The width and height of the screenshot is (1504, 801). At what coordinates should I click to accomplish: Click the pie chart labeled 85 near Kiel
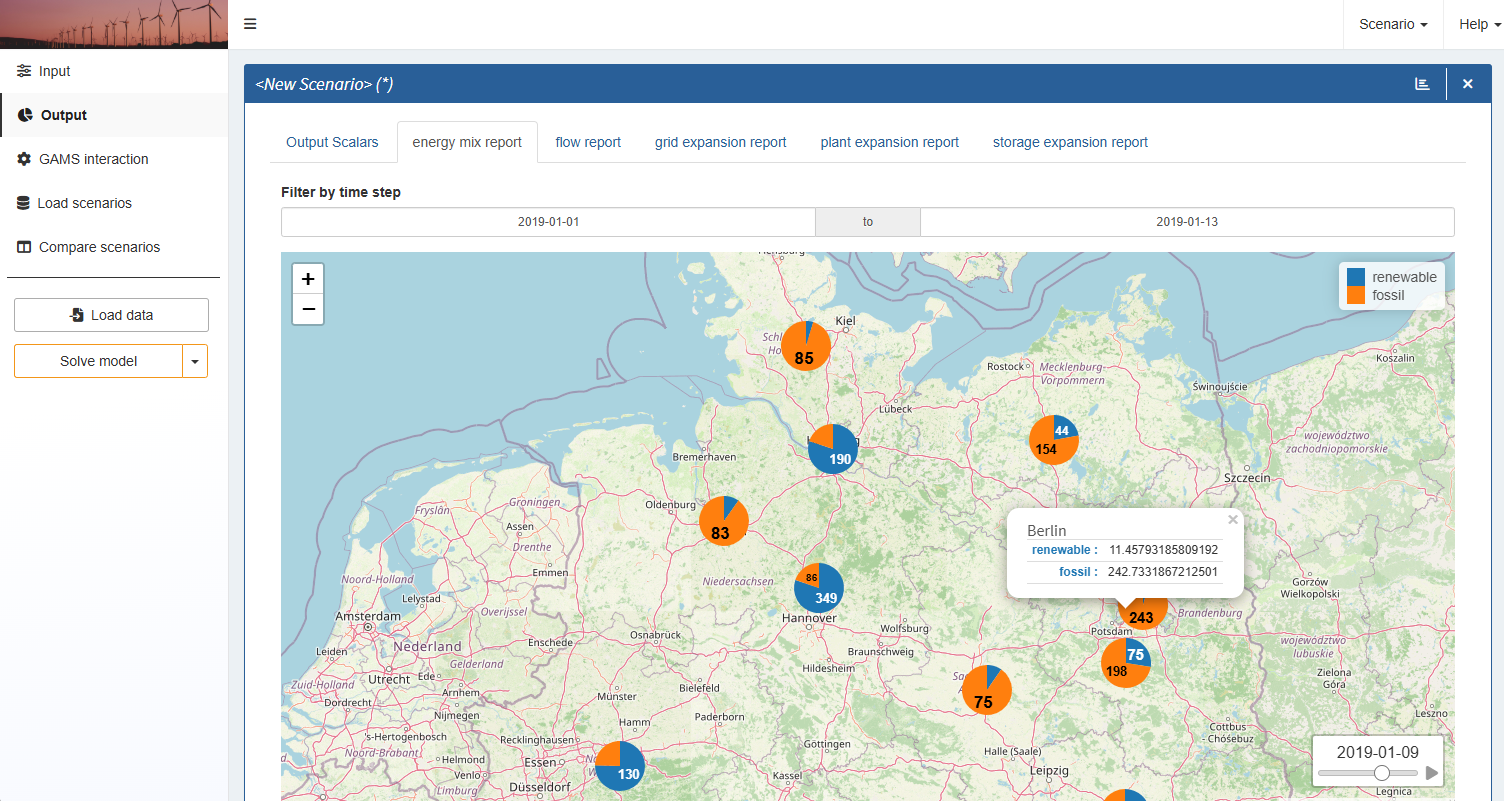point(806,346)
